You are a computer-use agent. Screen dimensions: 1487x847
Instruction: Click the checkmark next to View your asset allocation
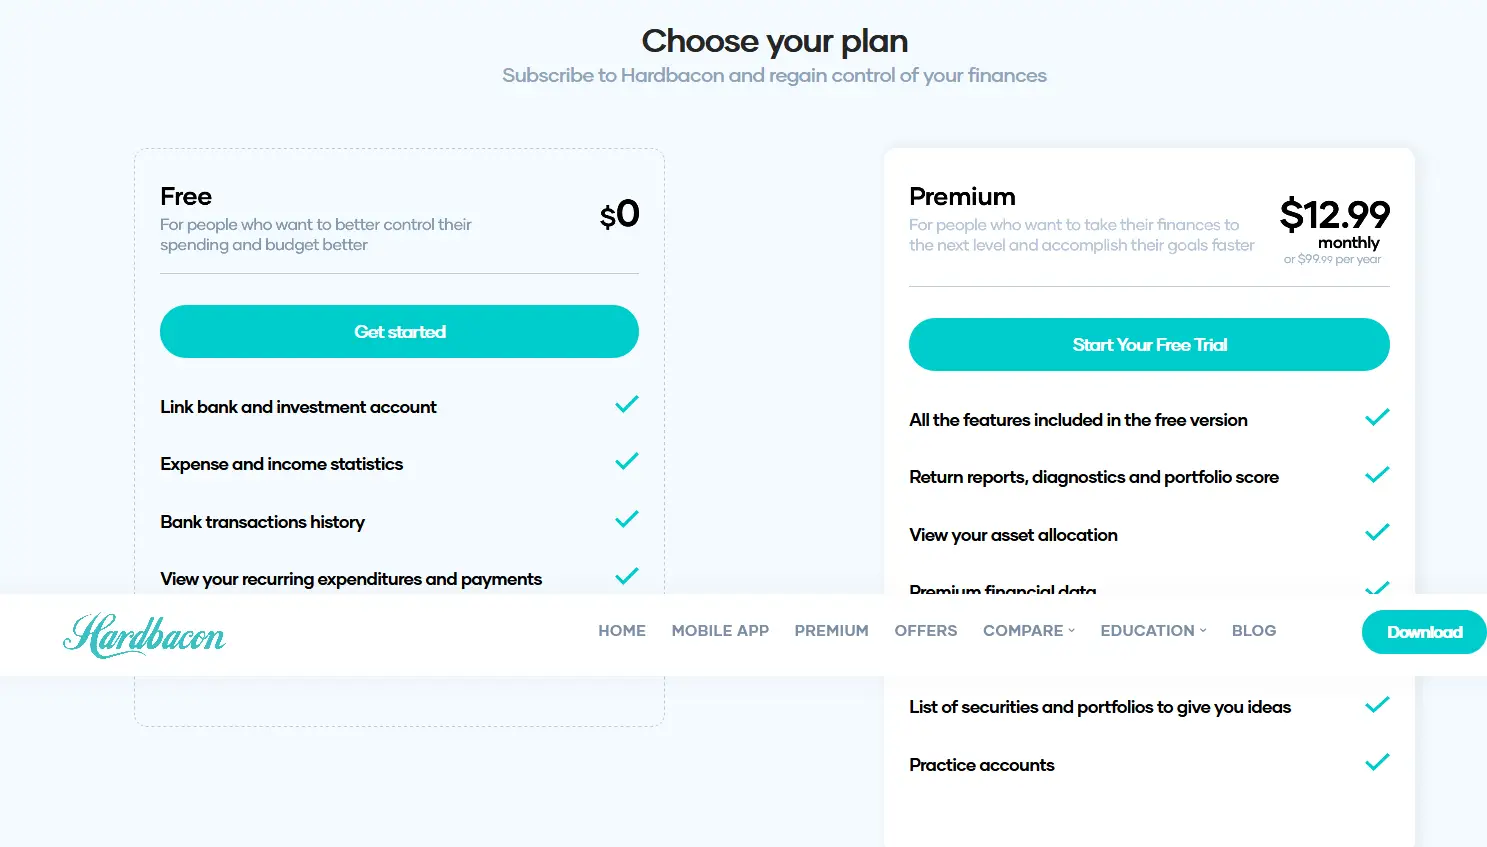pos(1377,532)
